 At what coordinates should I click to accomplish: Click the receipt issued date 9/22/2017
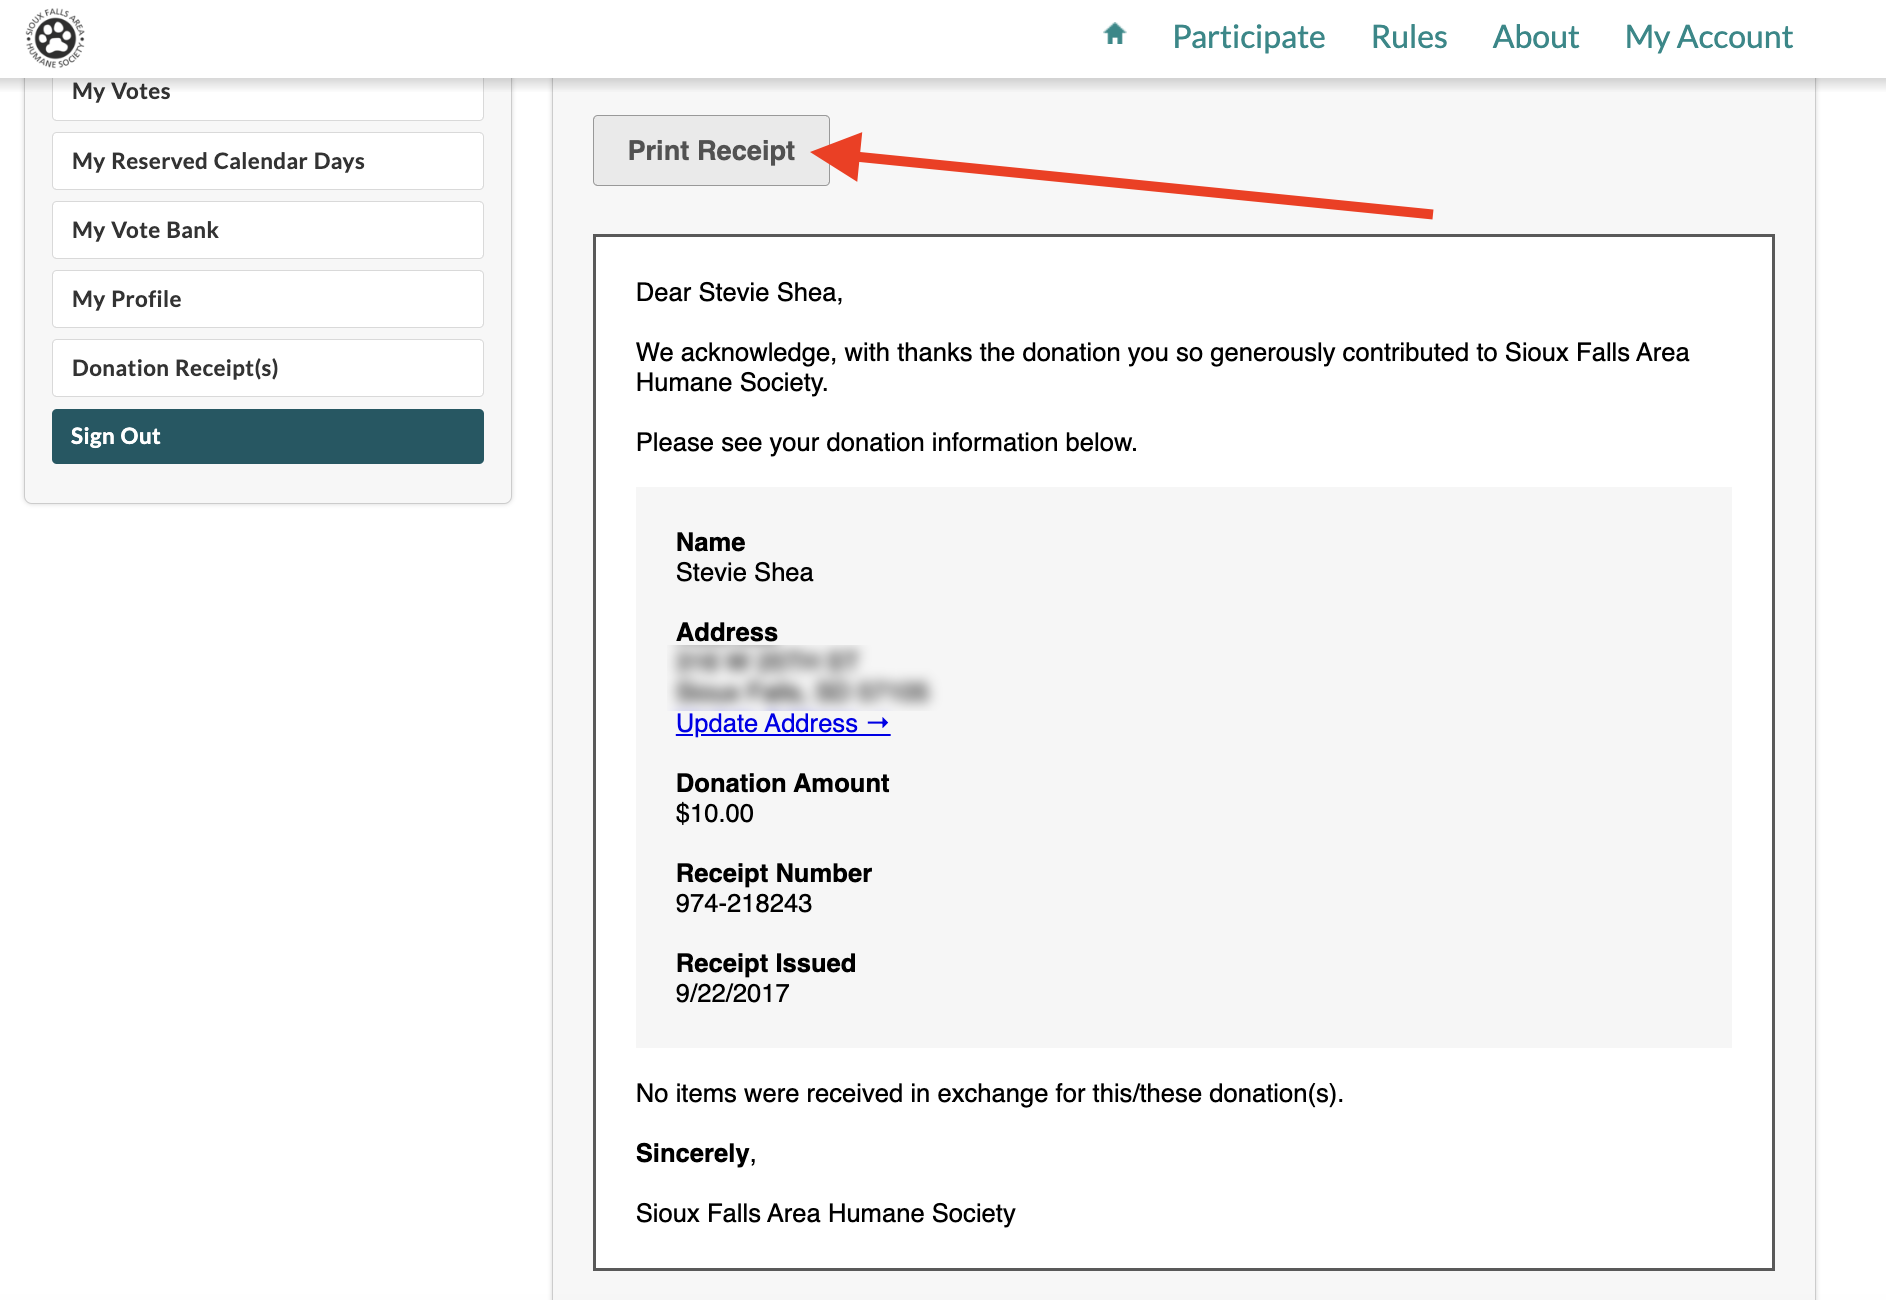(x=732, y=993)
